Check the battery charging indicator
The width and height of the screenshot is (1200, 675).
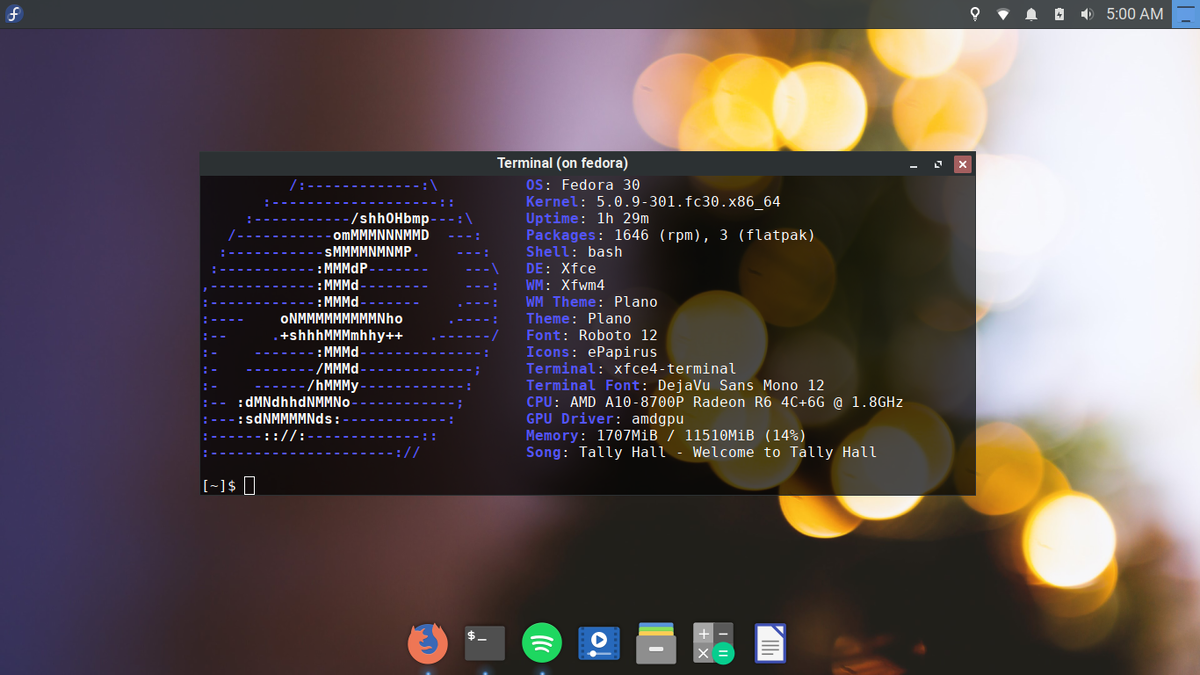1059,14
